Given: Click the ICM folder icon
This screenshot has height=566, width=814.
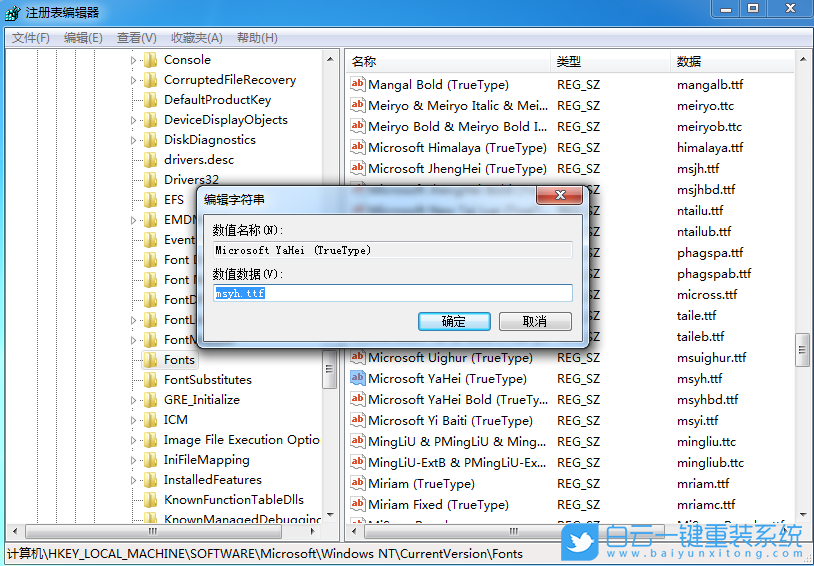Looking at the screenshot, I should [x=151, y=420].
